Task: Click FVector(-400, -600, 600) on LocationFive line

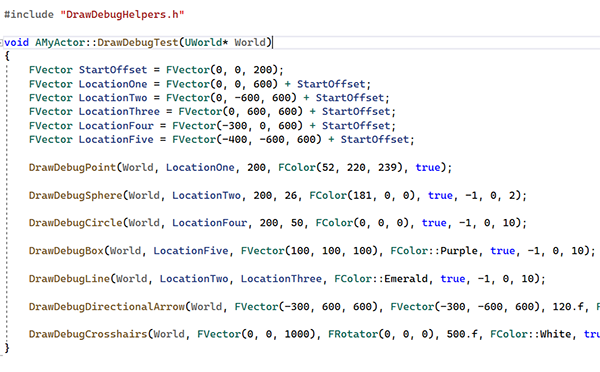Action: click(247, 139)
